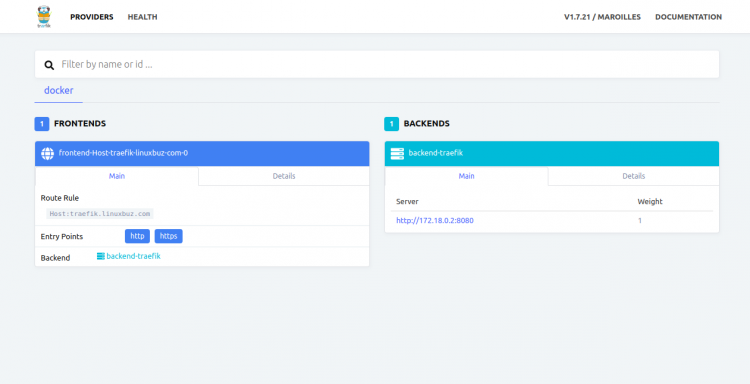Click the V1.7.21 / Maroilles version link
The width and height of the screenshot is (750, 384).
[602, 17]
